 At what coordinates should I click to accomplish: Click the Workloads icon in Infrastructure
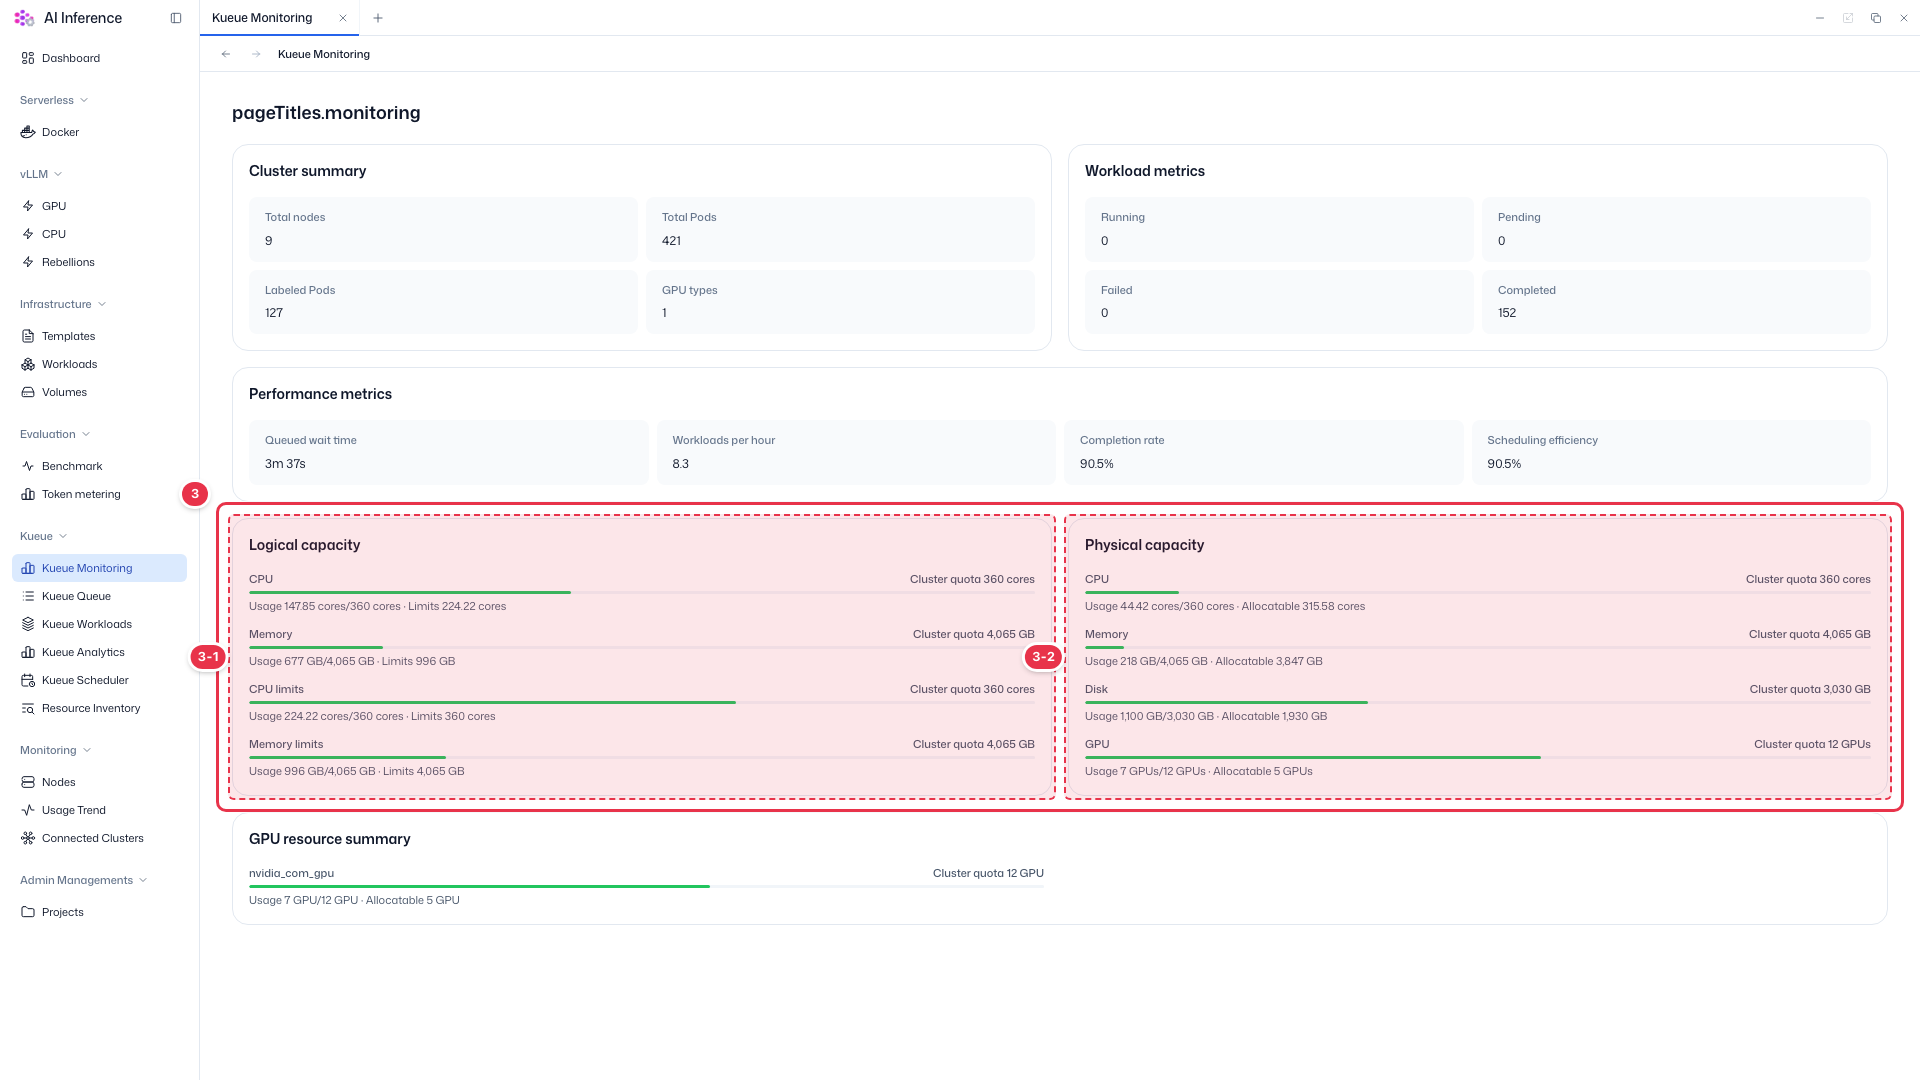coord(28,364)
